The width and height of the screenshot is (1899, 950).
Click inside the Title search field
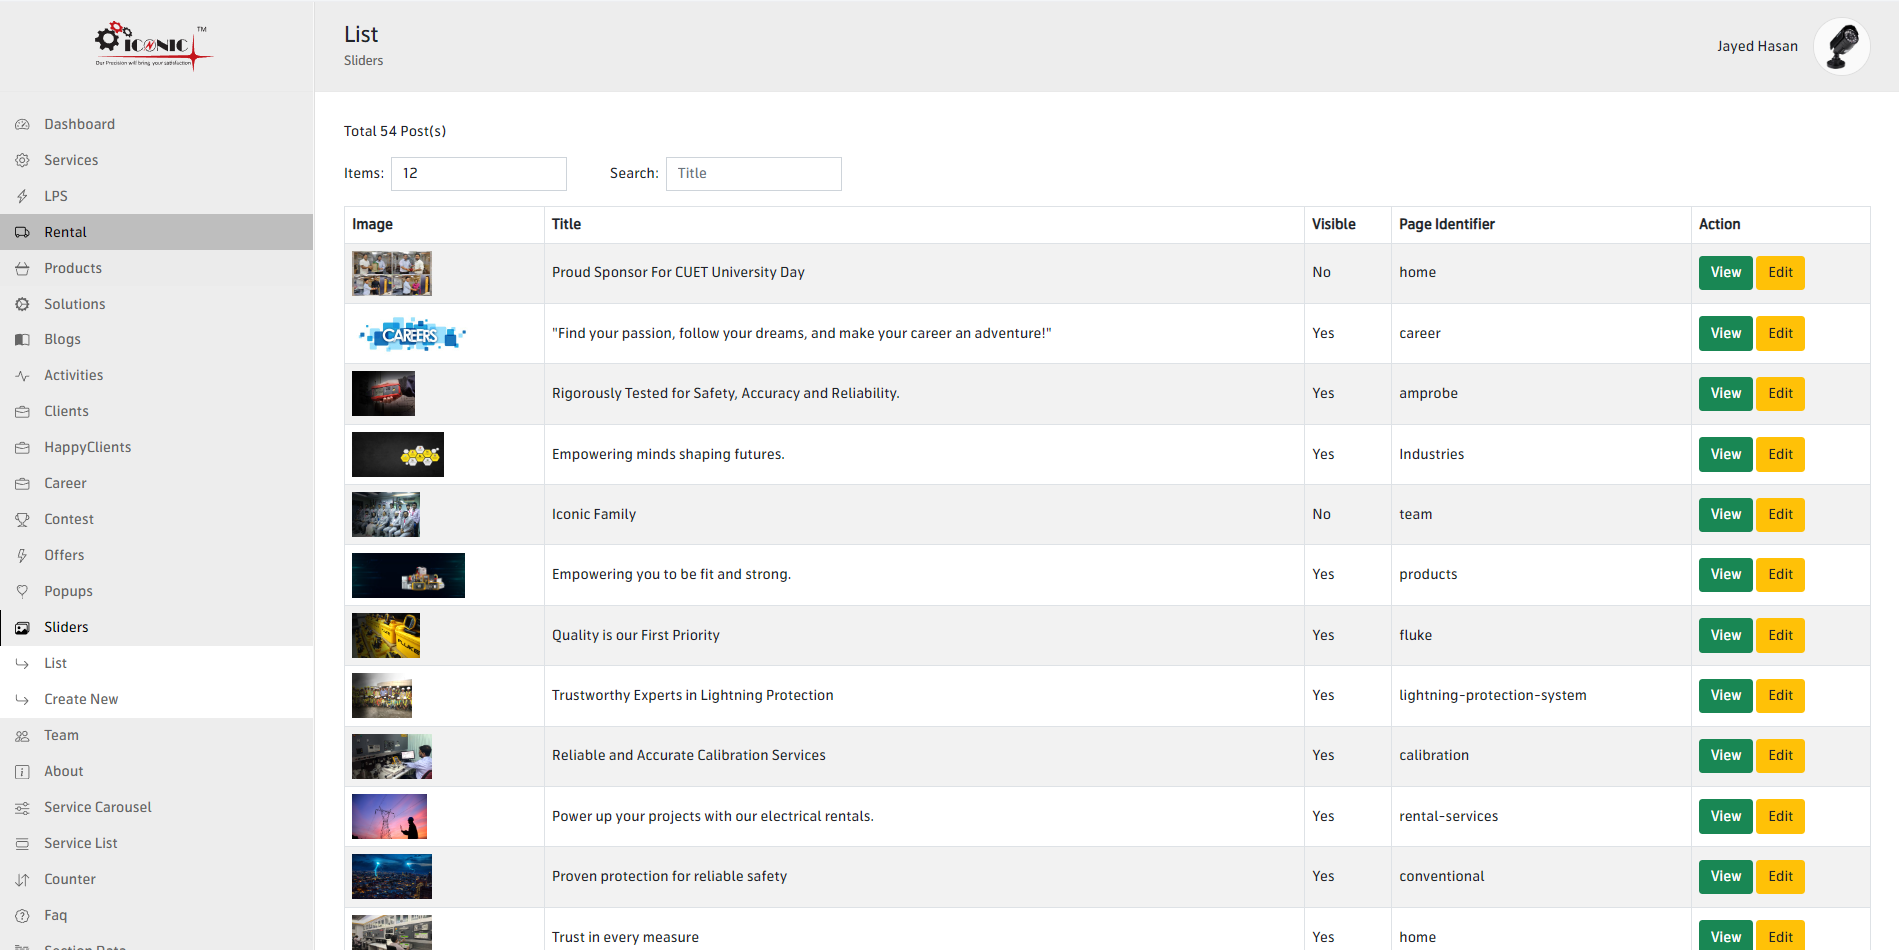(753, 173)
